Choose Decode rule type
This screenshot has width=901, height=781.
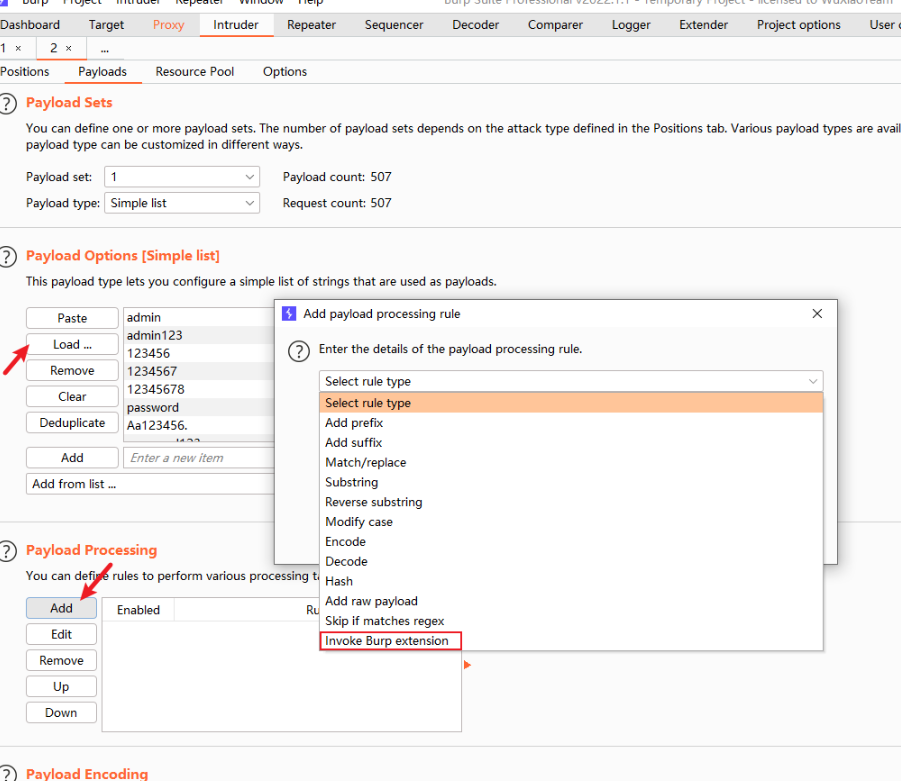click(571, 561)
